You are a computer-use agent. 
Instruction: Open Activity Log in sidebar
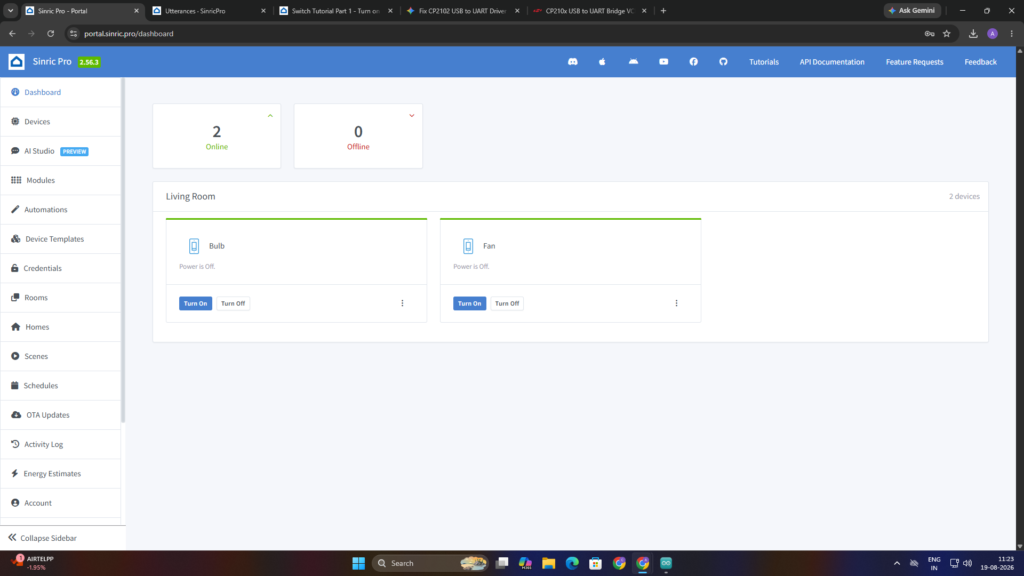[61, 445]
